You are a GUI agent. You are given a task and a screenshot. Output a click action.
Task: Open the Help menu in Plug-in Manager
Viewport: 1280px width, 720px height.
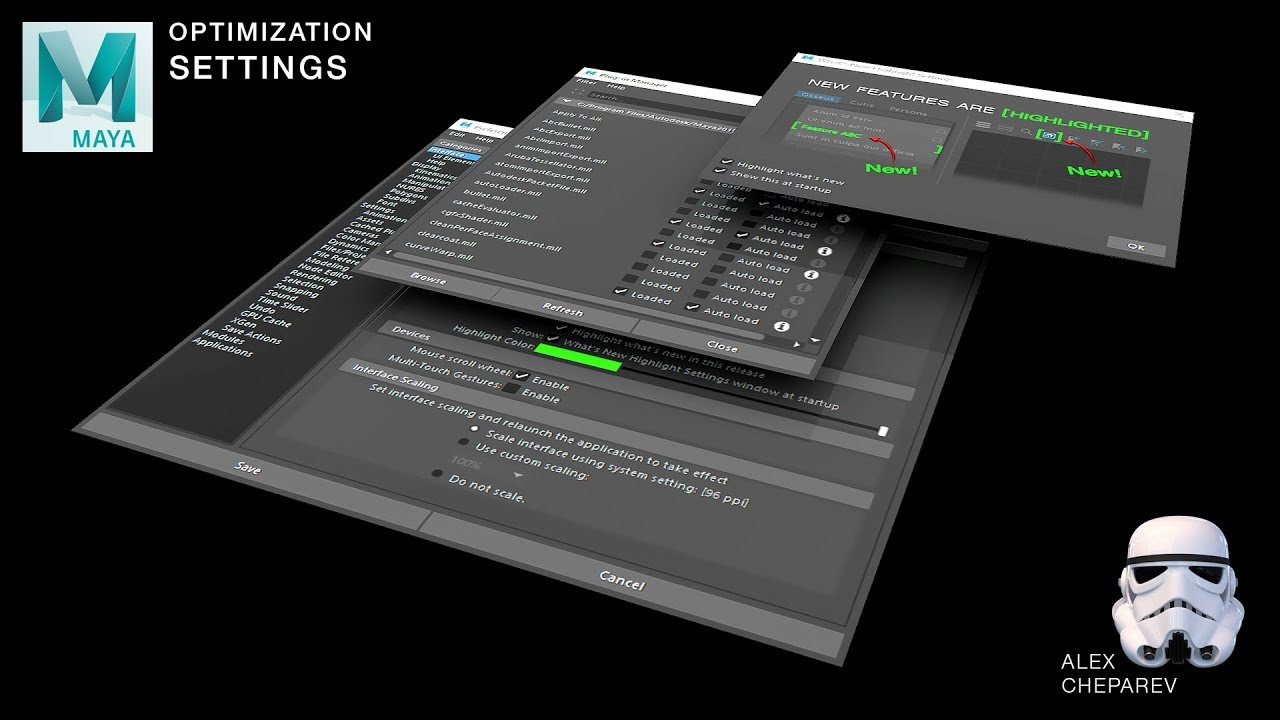616,87
